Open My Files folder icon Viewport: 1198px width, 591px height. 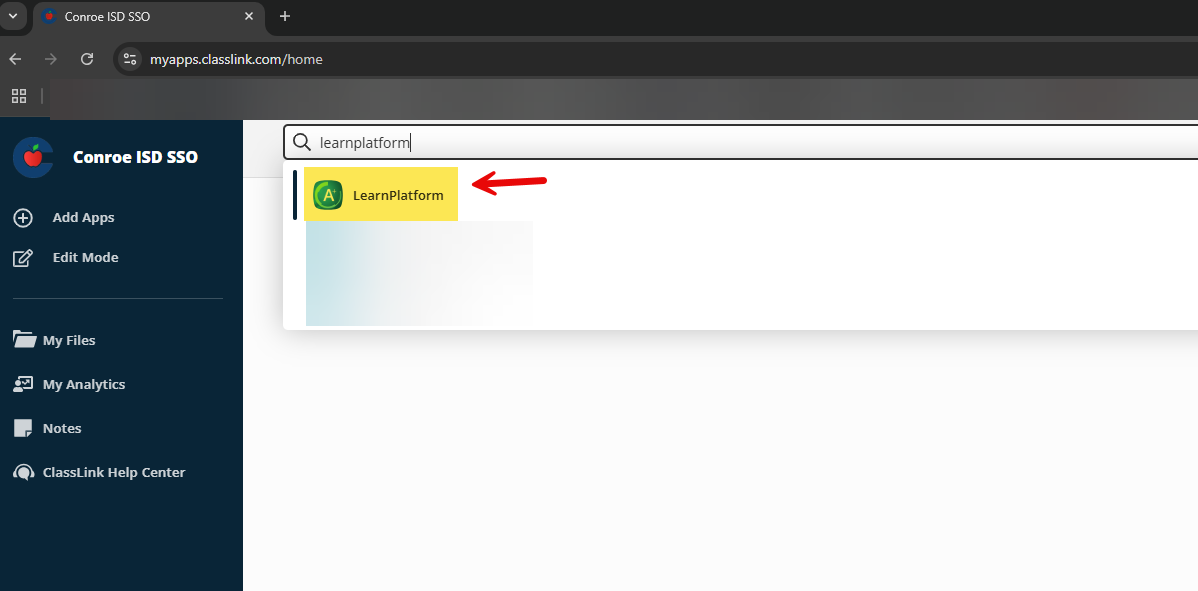click(x=24, y=340)
